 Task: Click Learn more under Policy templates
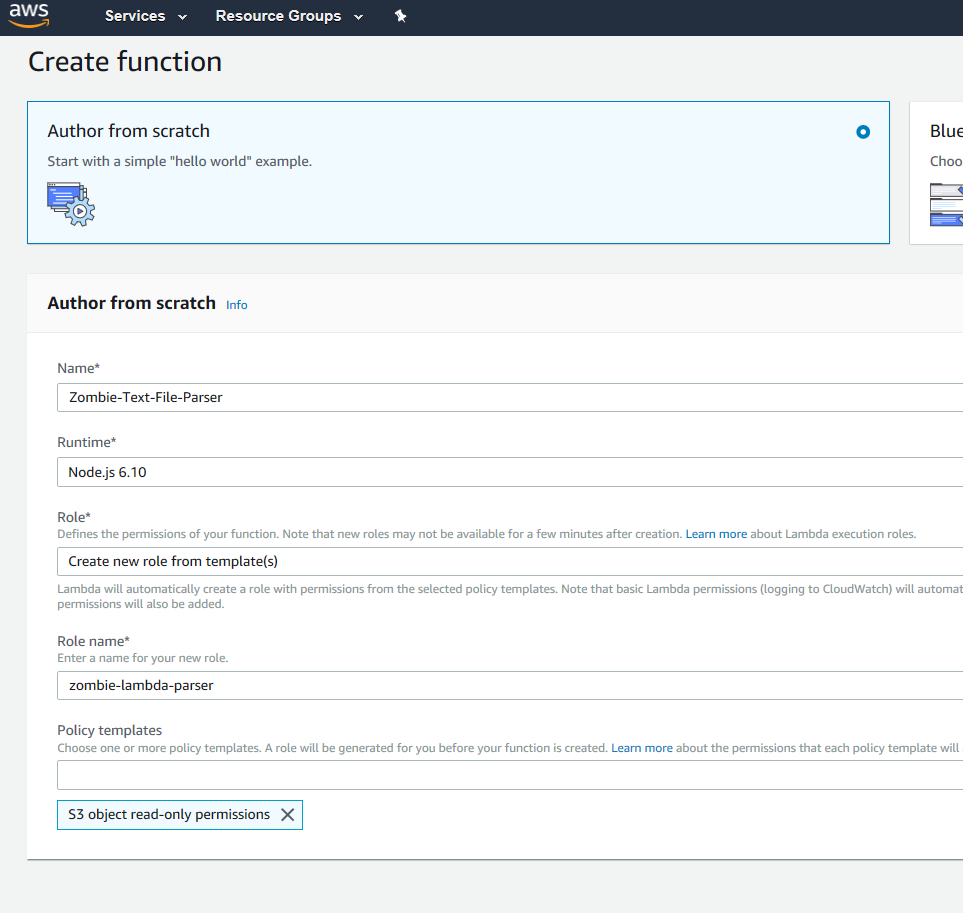[x=642, y=748]
